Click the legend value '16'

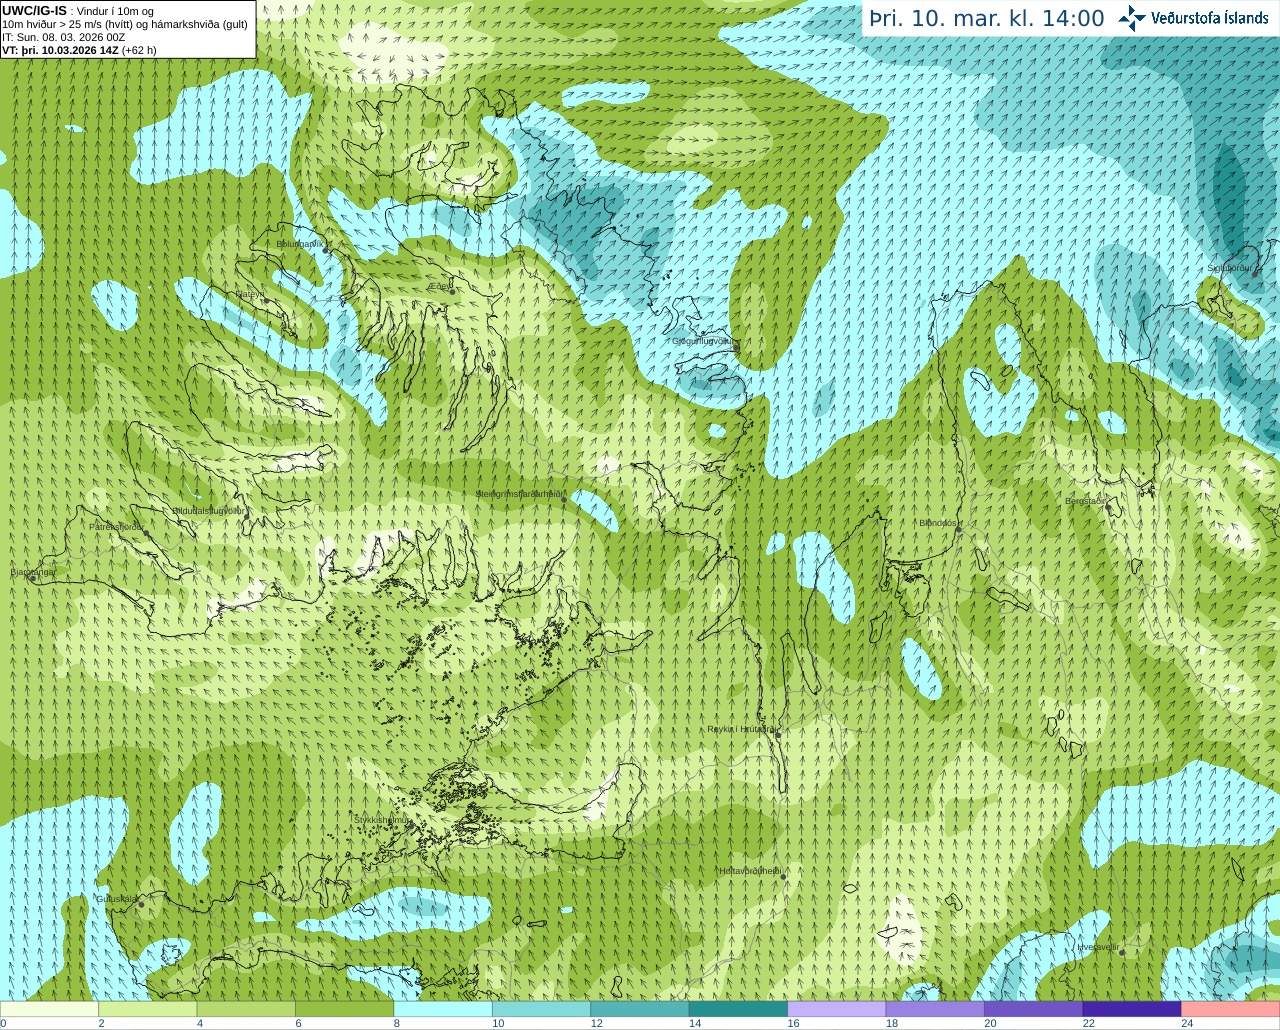pos(793,1023)
